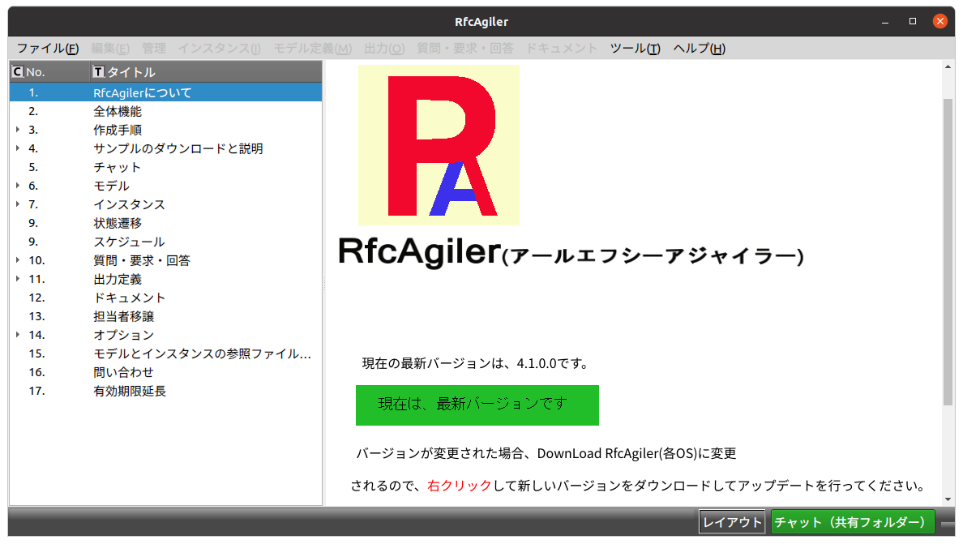Click the レイアウト button

point(732,522)
